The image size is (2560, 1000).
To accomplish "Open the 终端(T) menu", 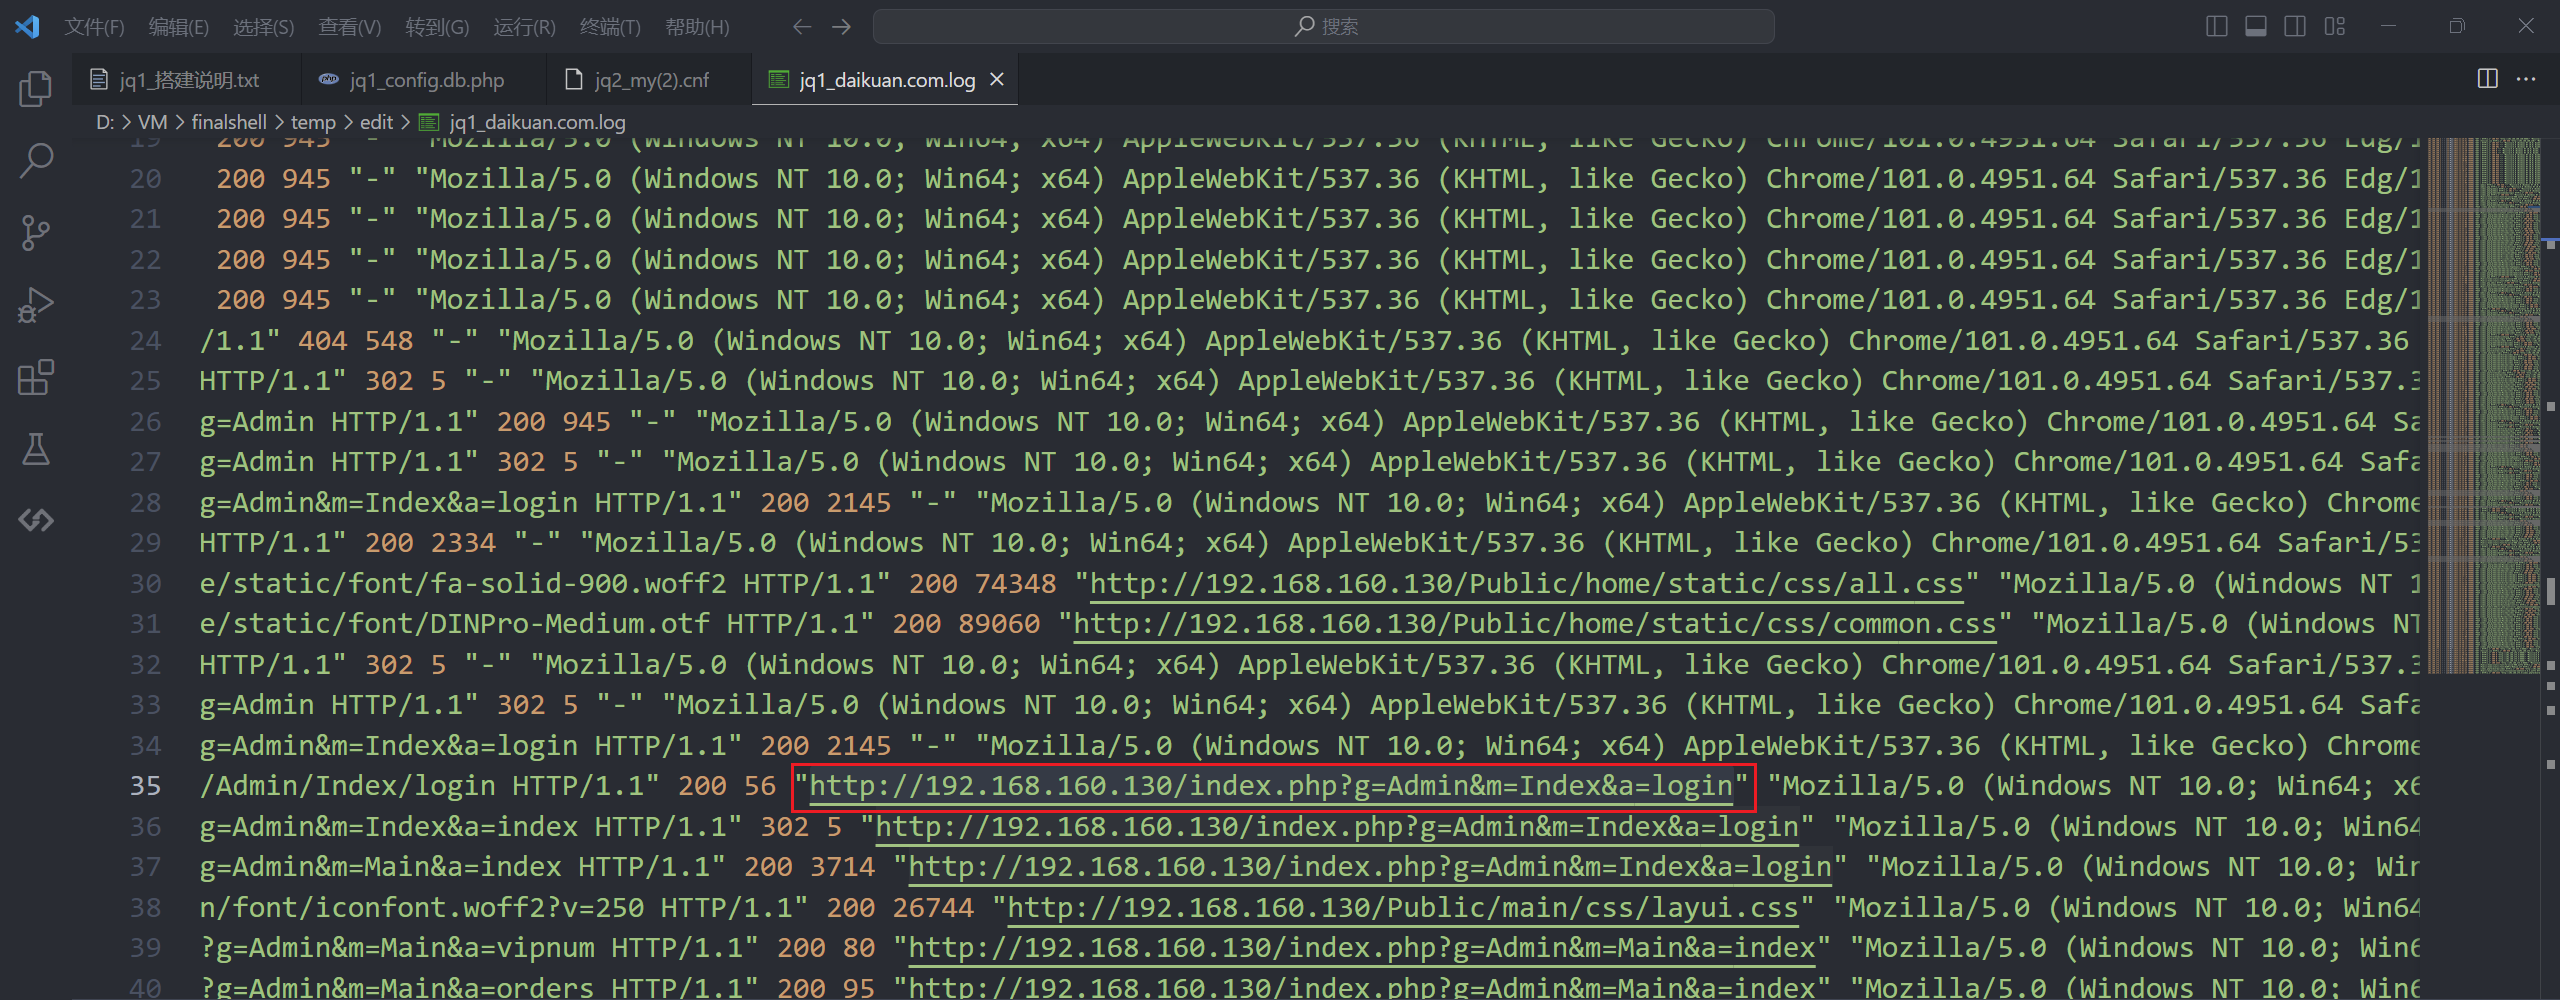I will click(x=610, y=27).
